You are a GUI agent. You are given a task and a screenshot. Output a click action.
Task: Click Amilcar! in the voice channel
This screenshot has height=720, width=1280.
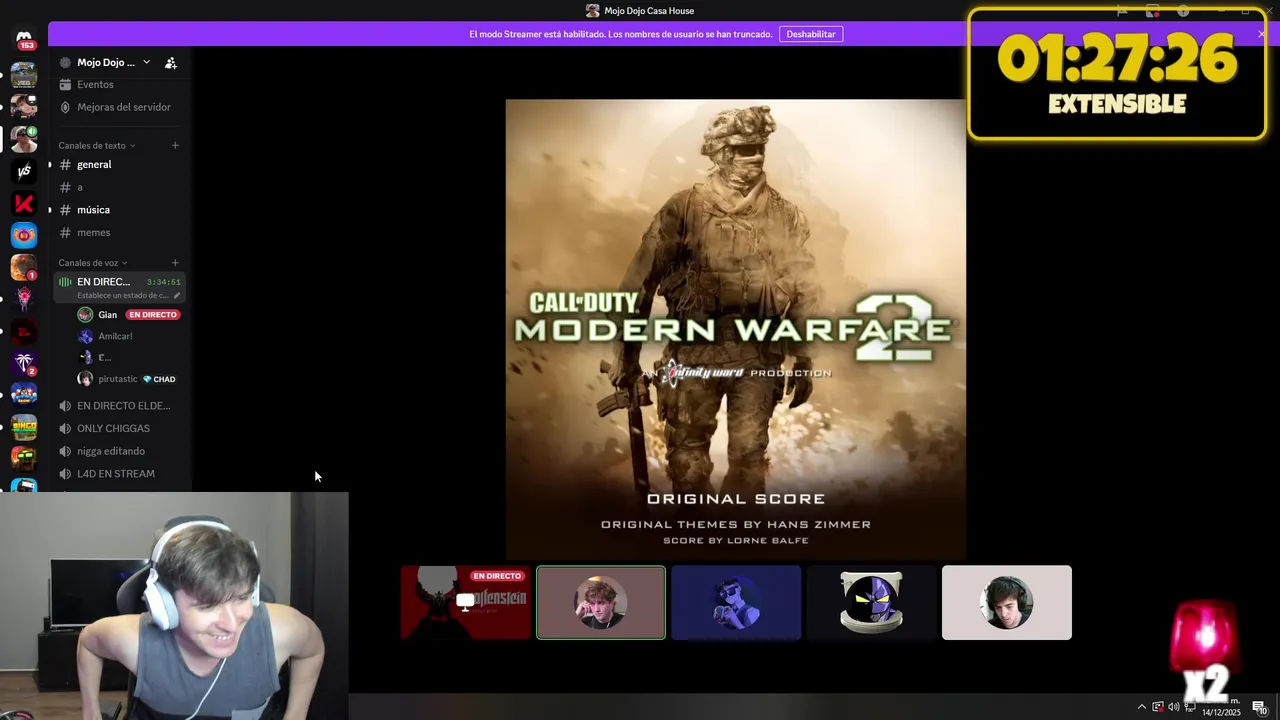(116, 336)
